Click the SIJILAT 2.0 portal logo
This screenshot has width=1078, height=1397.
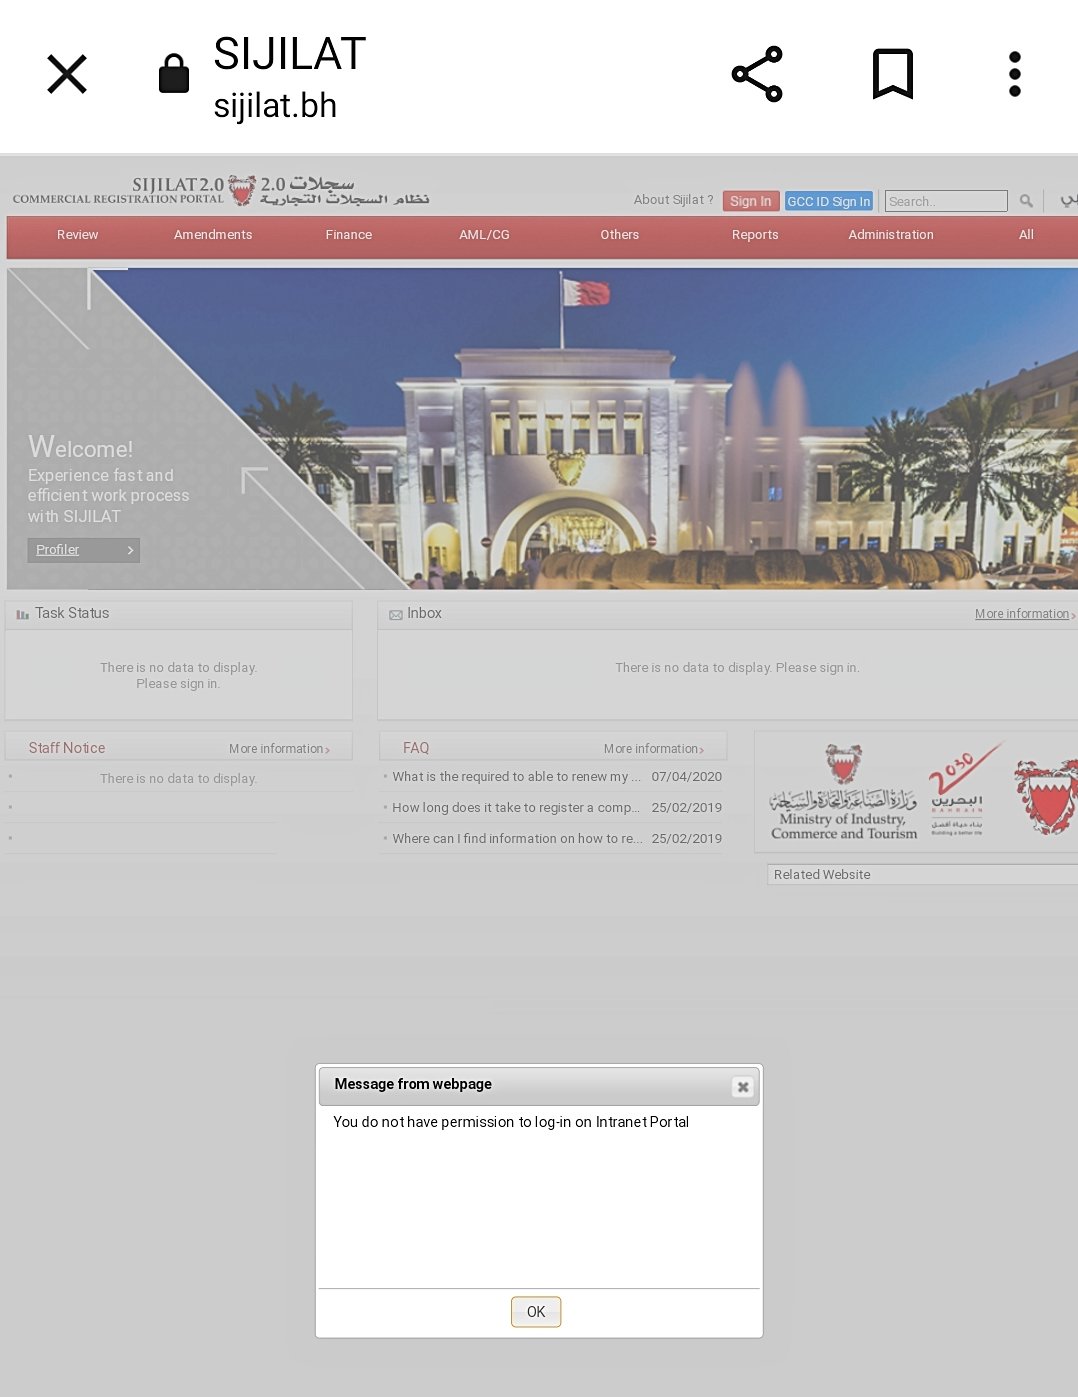(221, 190)
